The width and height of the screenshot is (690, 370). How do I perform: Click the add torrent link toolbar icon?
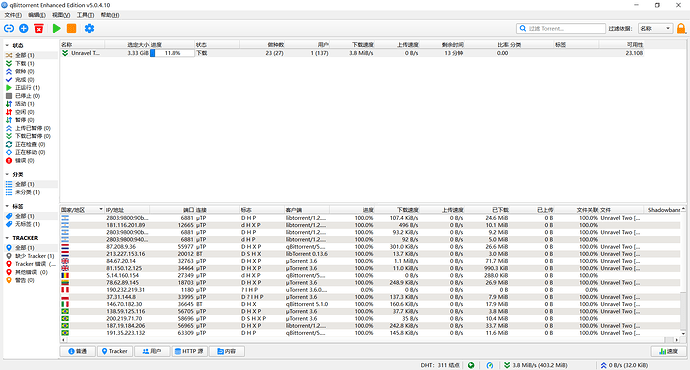click(9, 29)
